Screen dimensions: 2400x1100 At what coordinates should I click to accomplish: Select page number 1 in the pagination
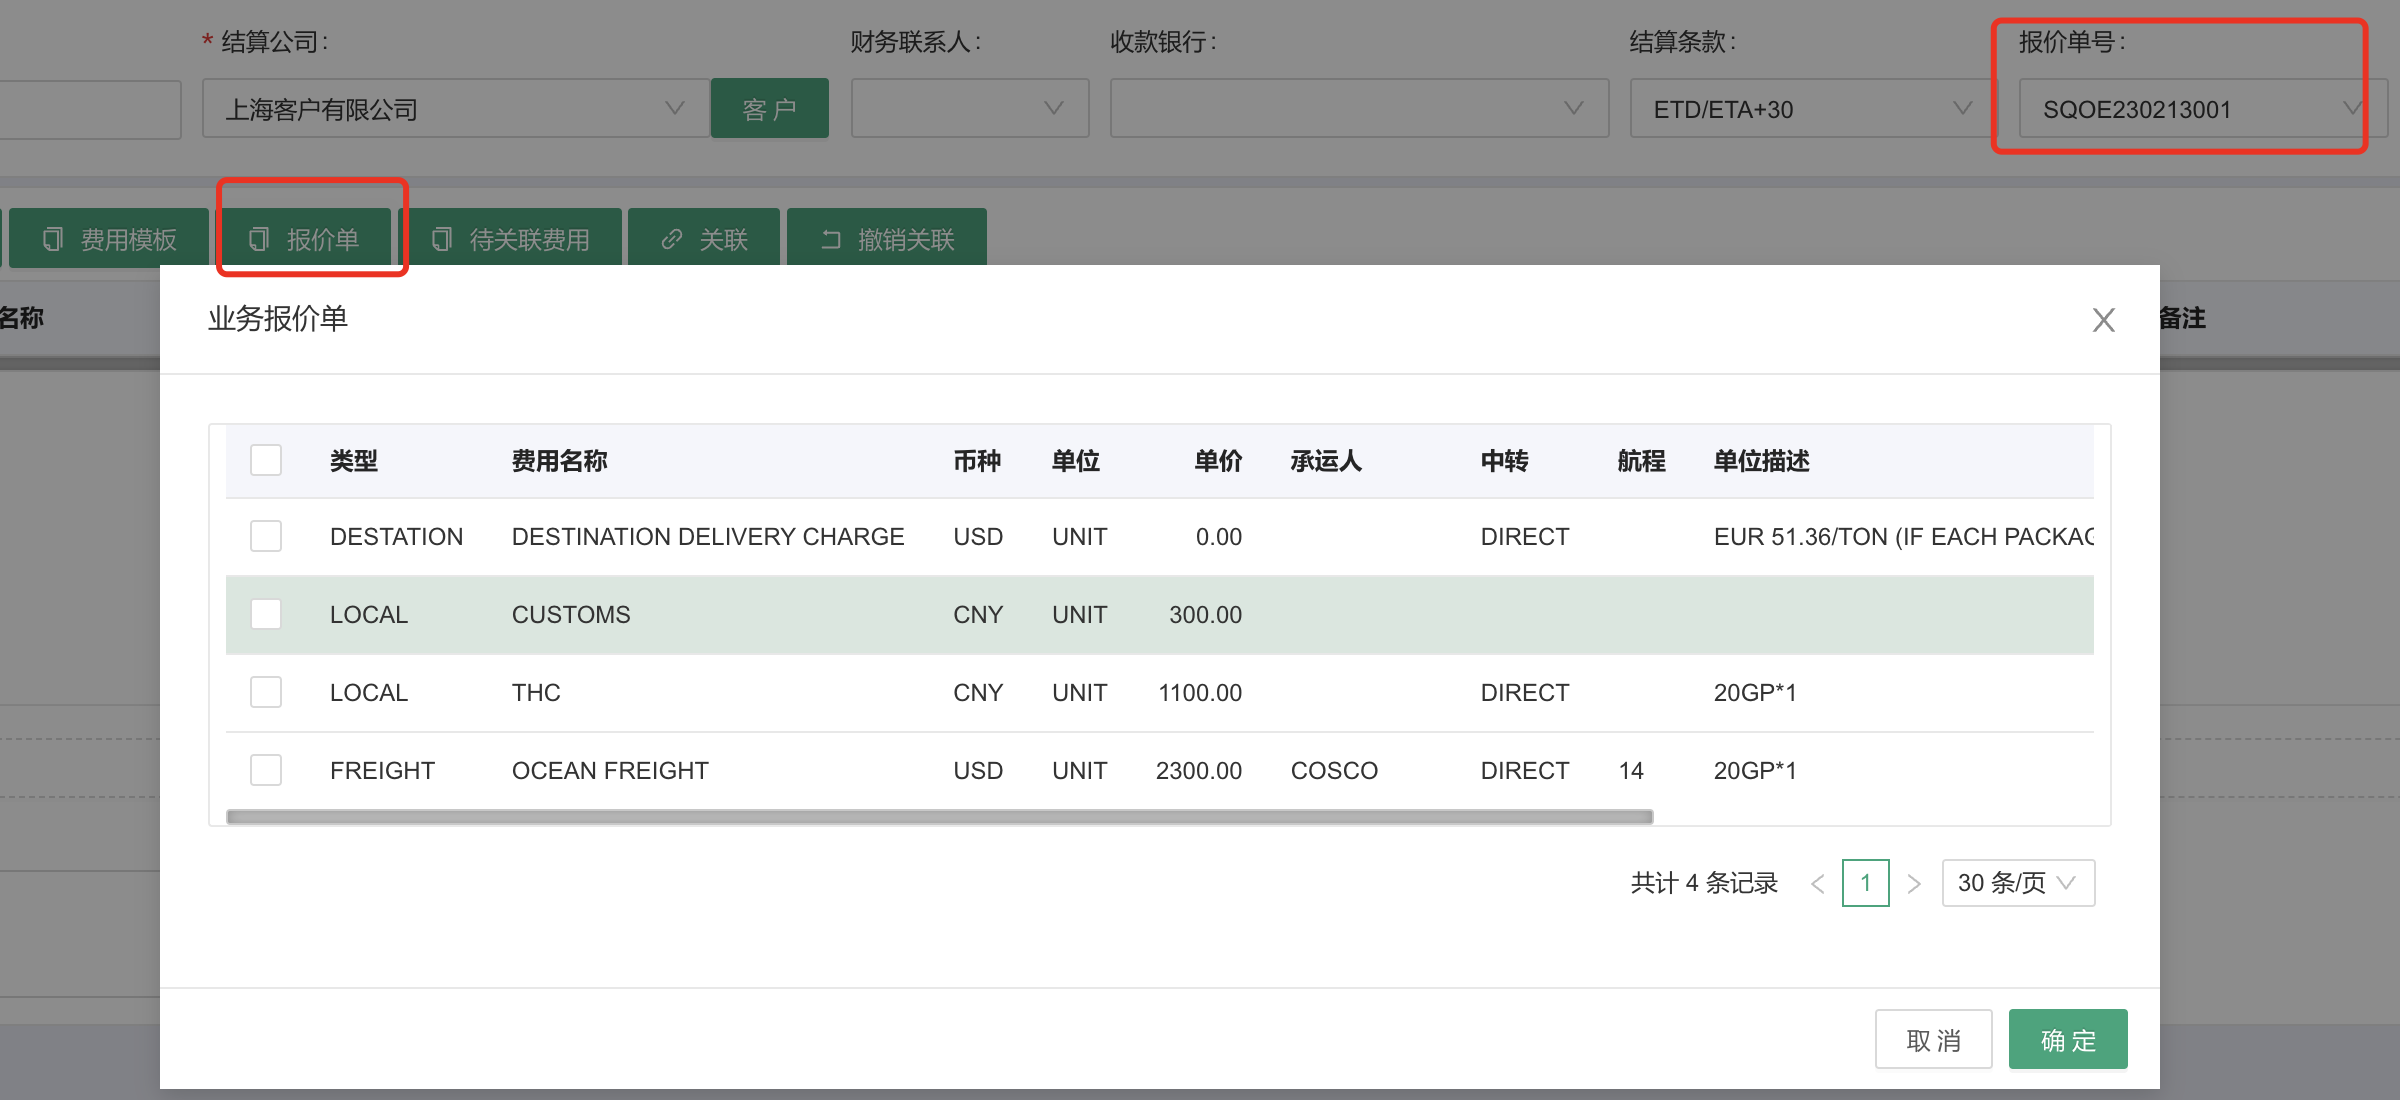[1865, 883]
